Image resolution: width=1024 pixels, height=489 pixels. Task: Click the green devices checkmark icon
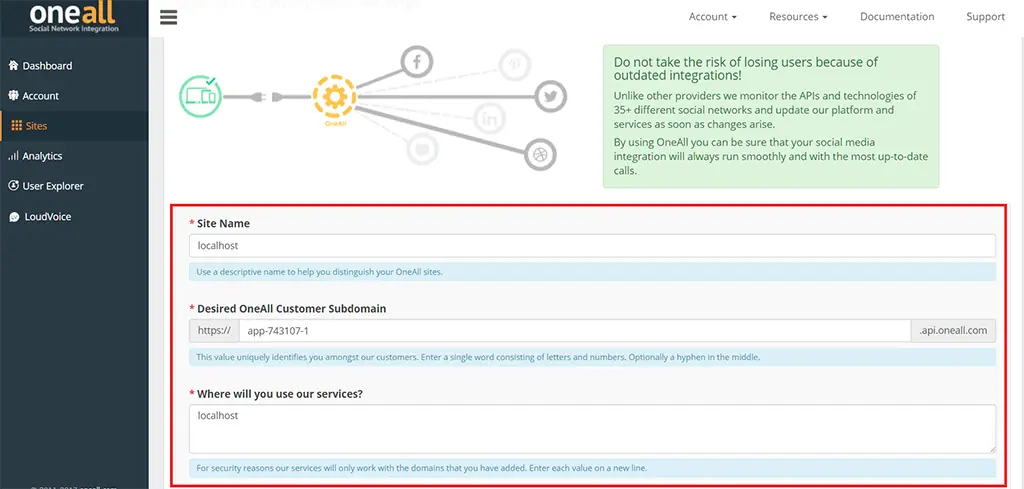200,96
